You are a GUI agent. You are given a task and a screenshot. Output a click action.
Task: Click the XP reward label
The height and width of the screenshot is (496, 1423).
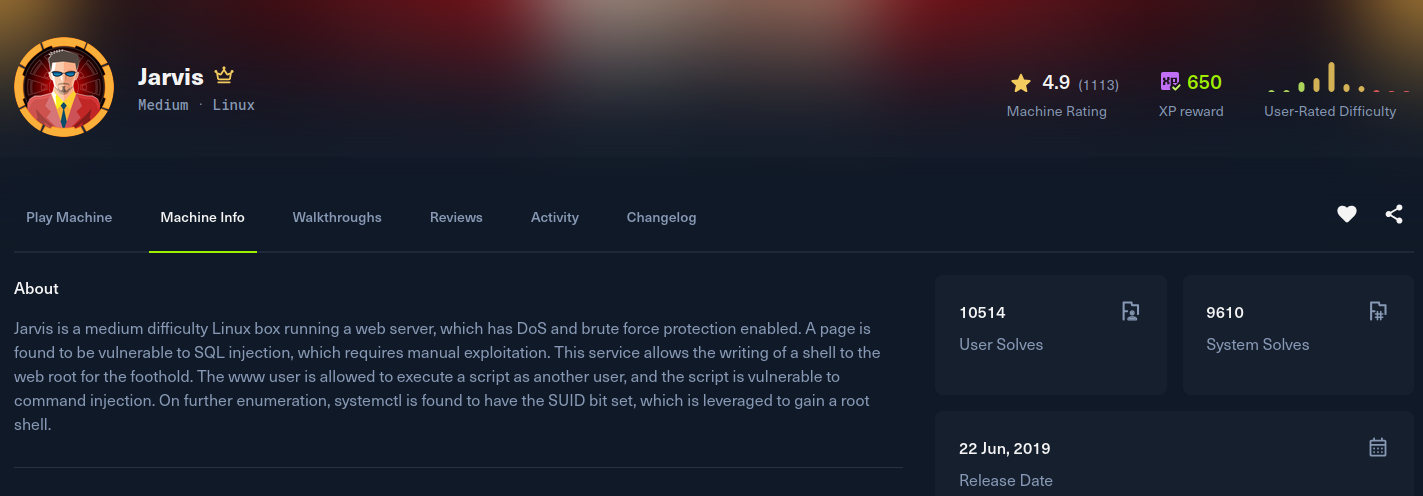point(1191,111)
